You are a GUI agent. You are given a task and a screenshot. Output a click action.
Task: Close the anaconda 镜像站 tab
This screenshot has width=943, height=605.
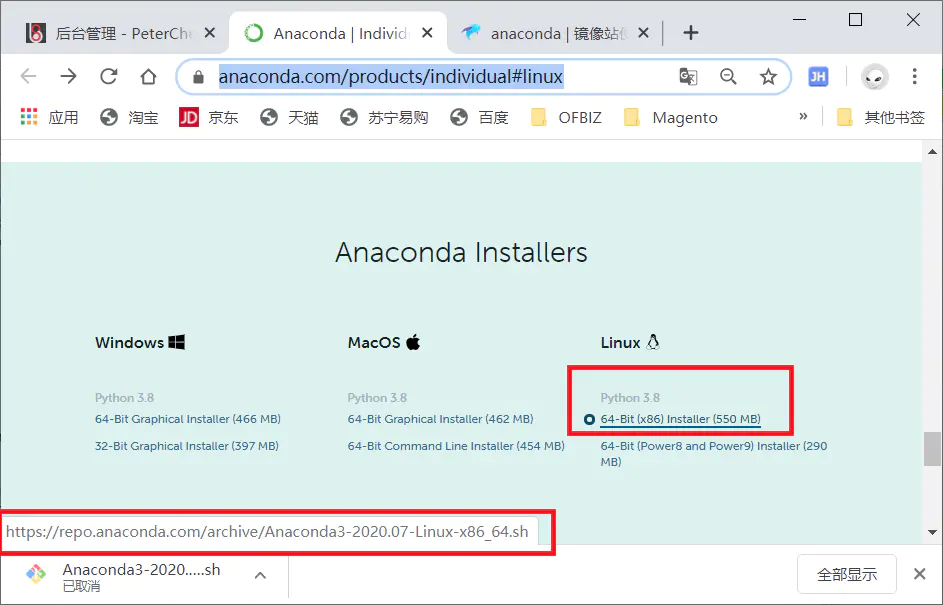pos(644,33)
